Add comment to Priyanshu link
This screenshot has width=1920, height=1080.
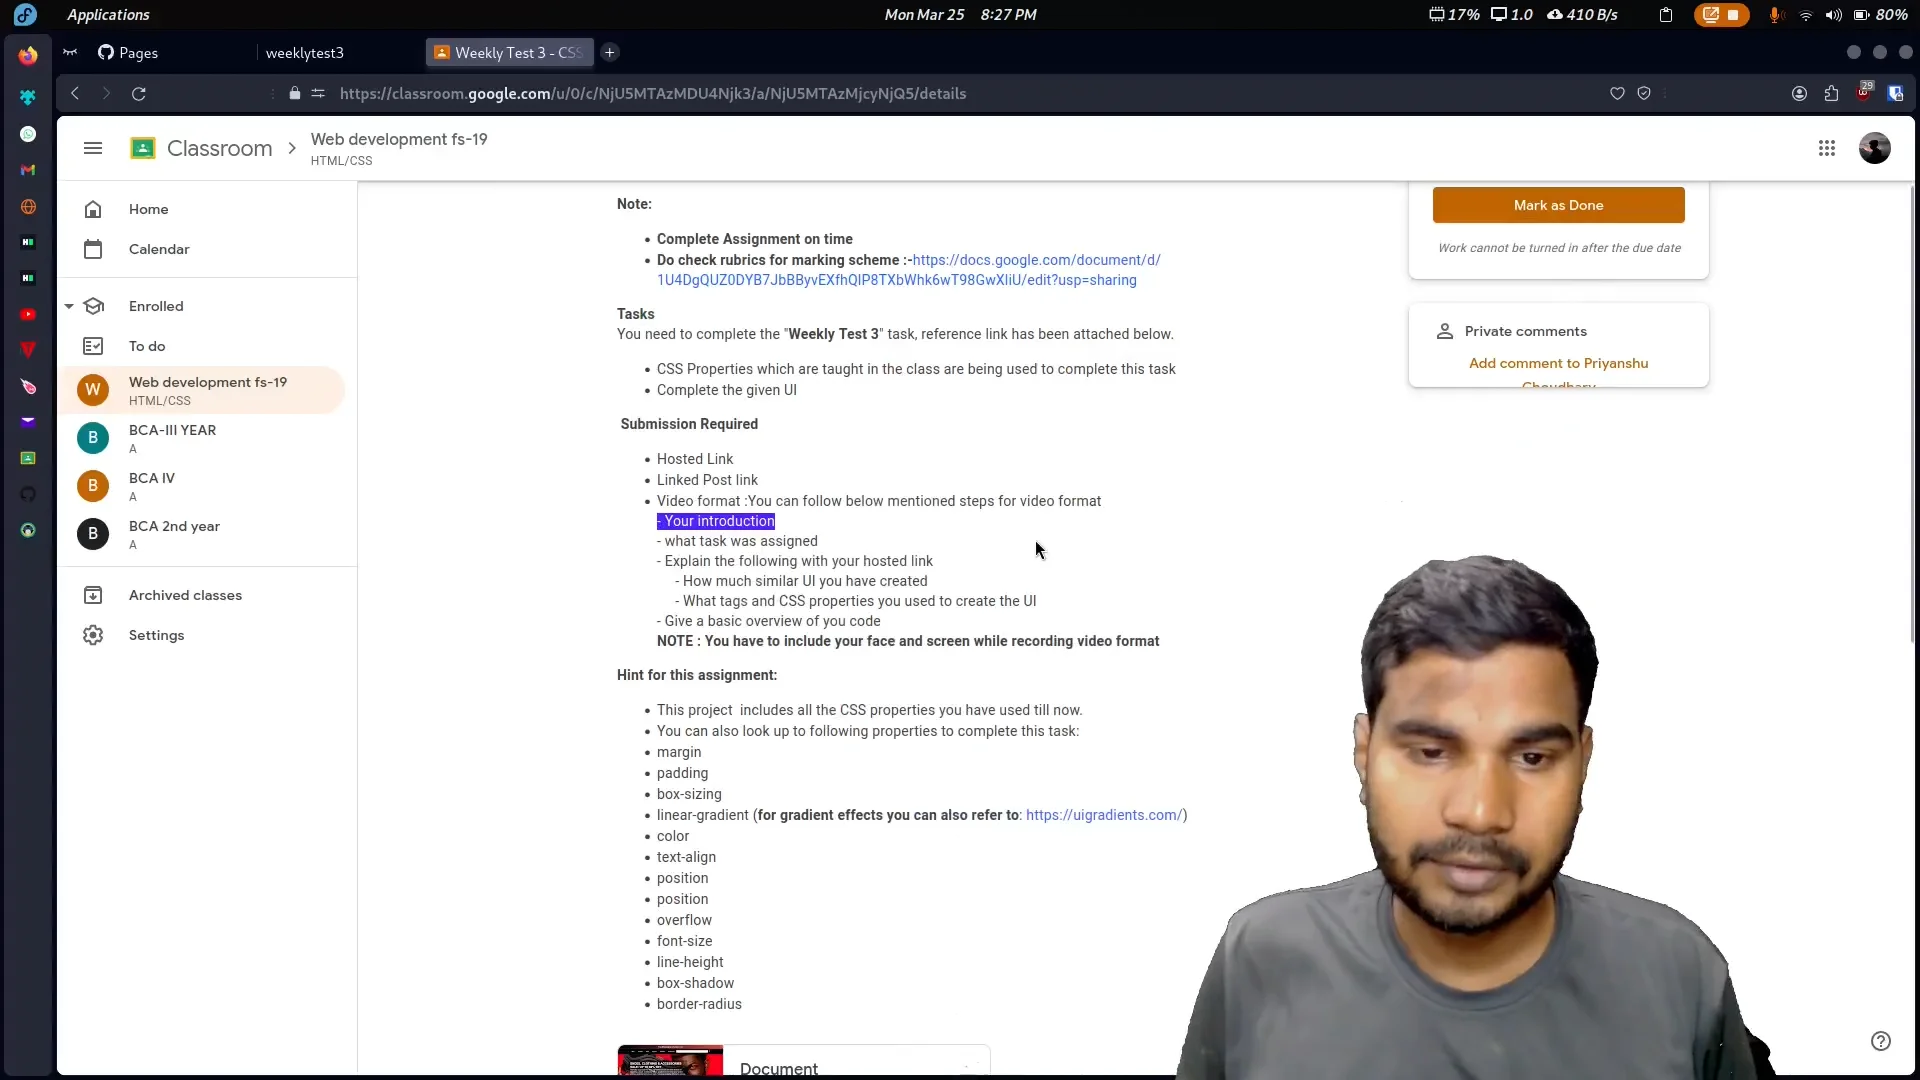(1558, 363)
